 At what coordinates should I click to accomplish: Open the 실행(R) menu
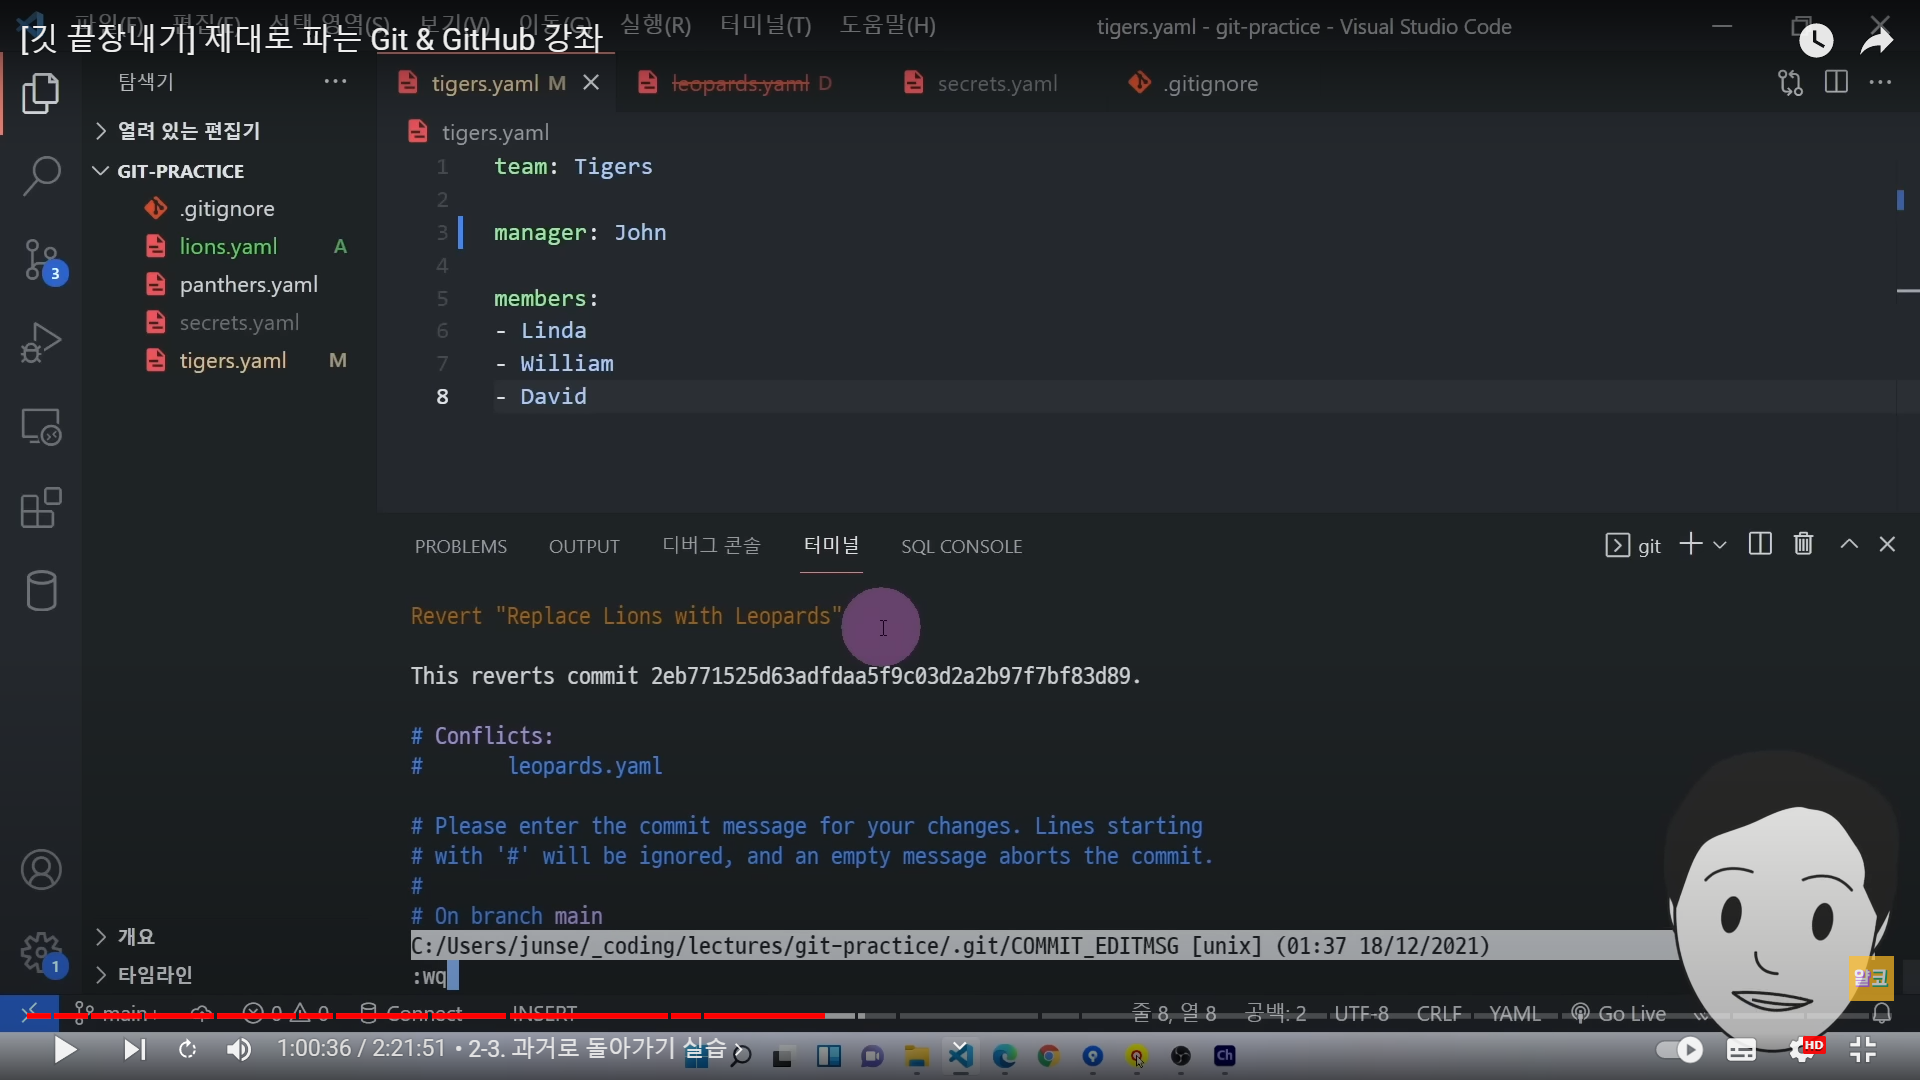click(655, 26)
